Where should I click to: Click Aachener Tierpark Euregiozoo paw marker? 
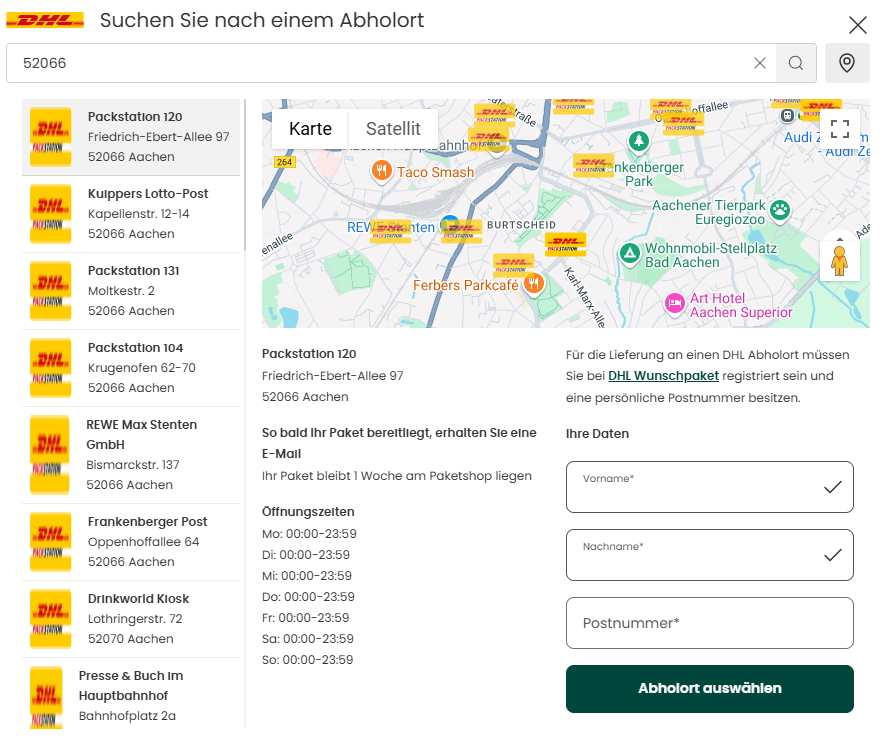(x=780, y=210)
